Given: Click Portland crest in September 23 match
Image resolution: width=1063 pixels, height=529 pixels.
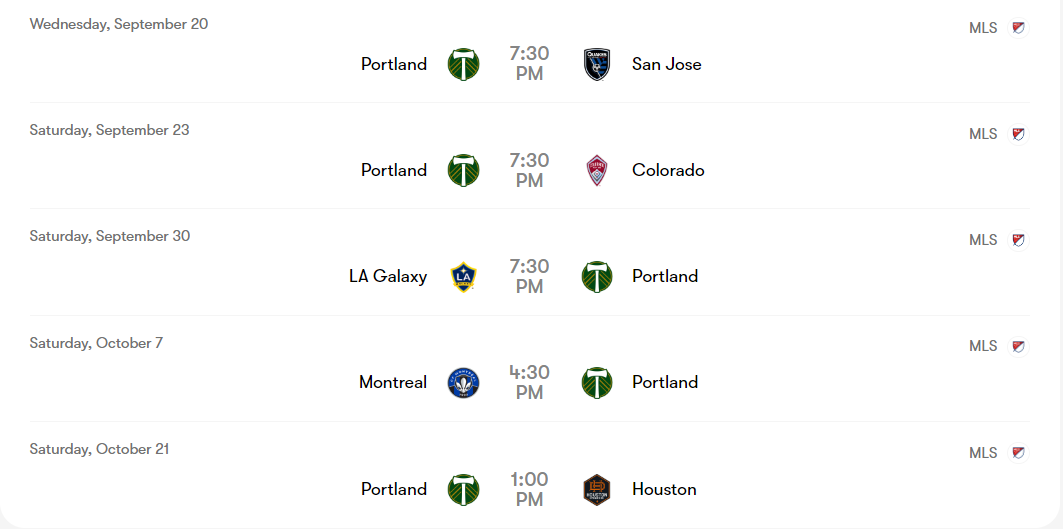Looking at the screenshot, I should pyautogui.click(x=463, y=170).
